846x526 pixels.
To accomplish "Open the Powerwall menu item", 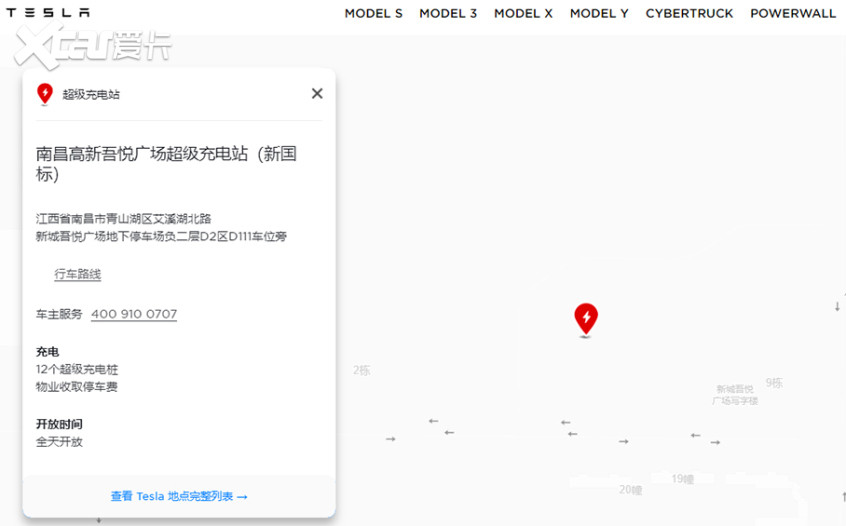I will [793, 13].
